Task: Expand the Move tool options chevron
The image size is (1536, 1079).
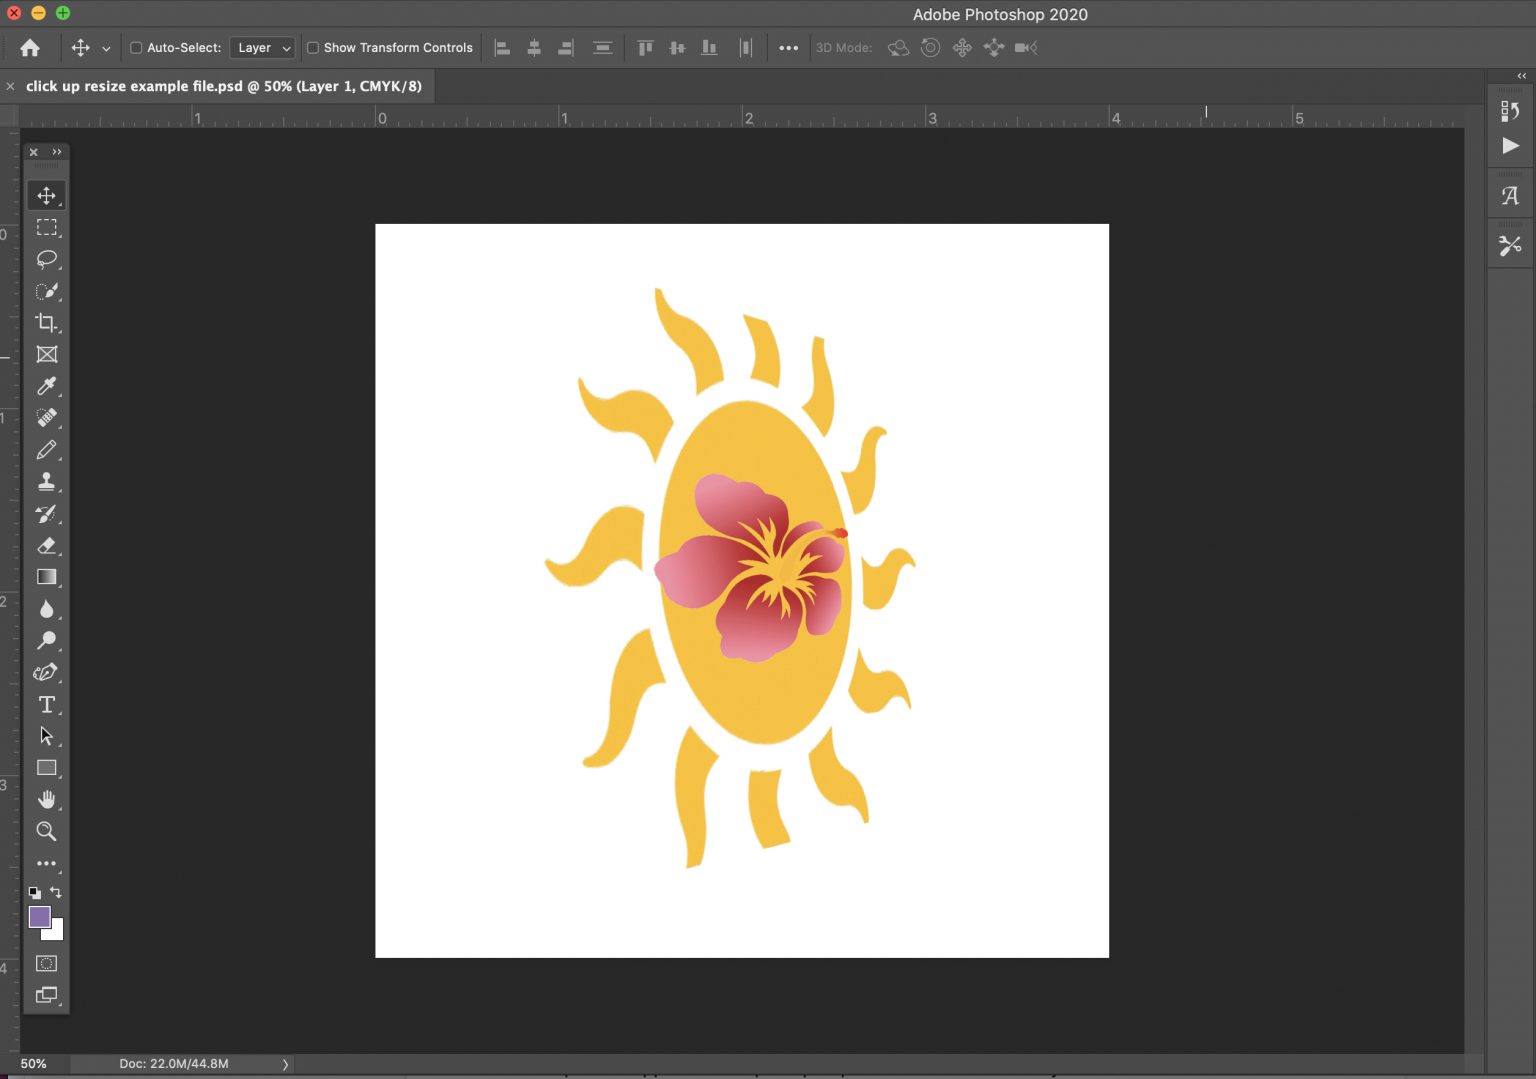Action: click(106, 47)
